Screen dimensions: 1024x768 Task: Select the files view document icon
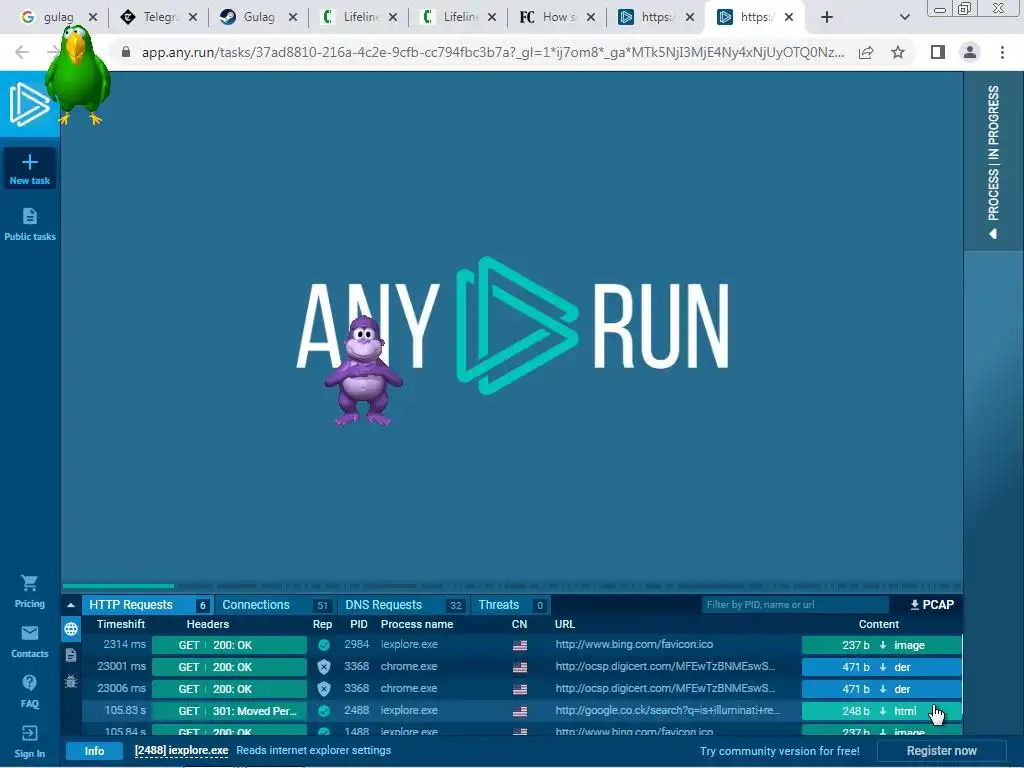pos(71,655)
